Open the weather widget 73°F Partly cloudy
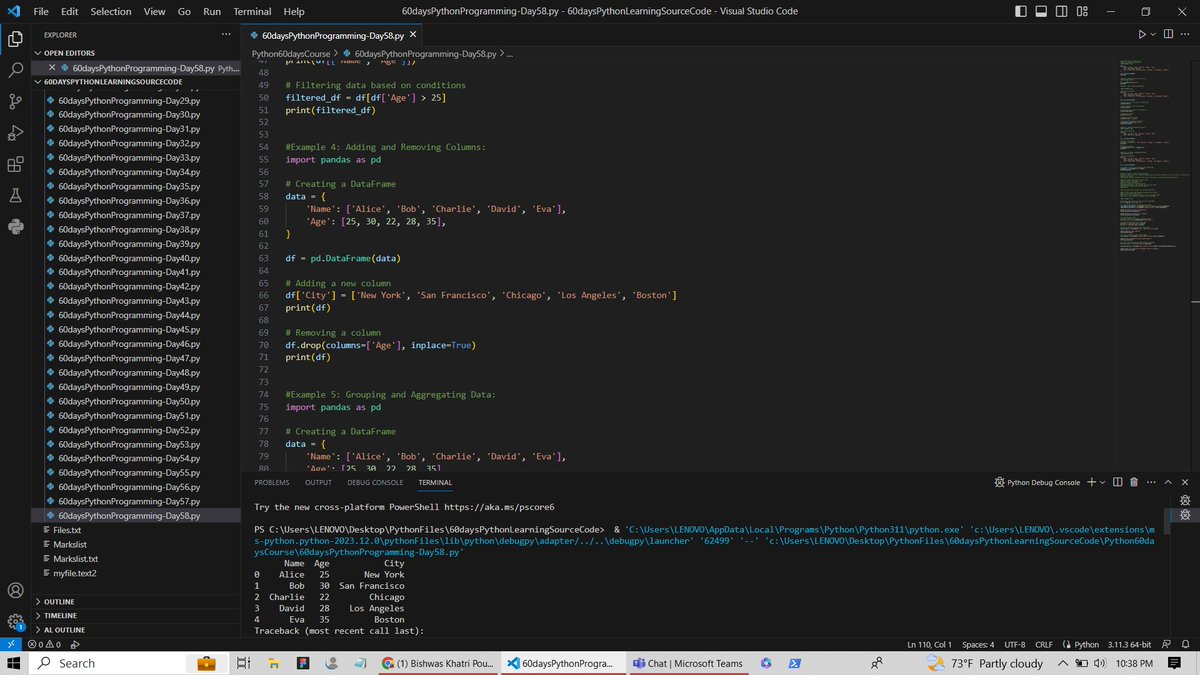This screenshot has height=675, width=1200. pyautogui.click(x=985, y=663)
